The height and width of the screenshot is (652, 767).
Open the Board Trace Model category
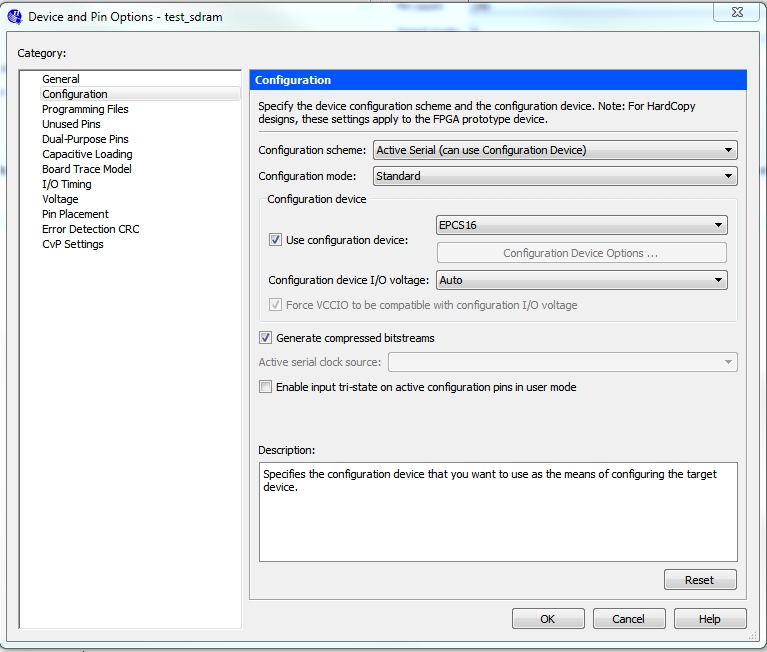tap(87, 169)
